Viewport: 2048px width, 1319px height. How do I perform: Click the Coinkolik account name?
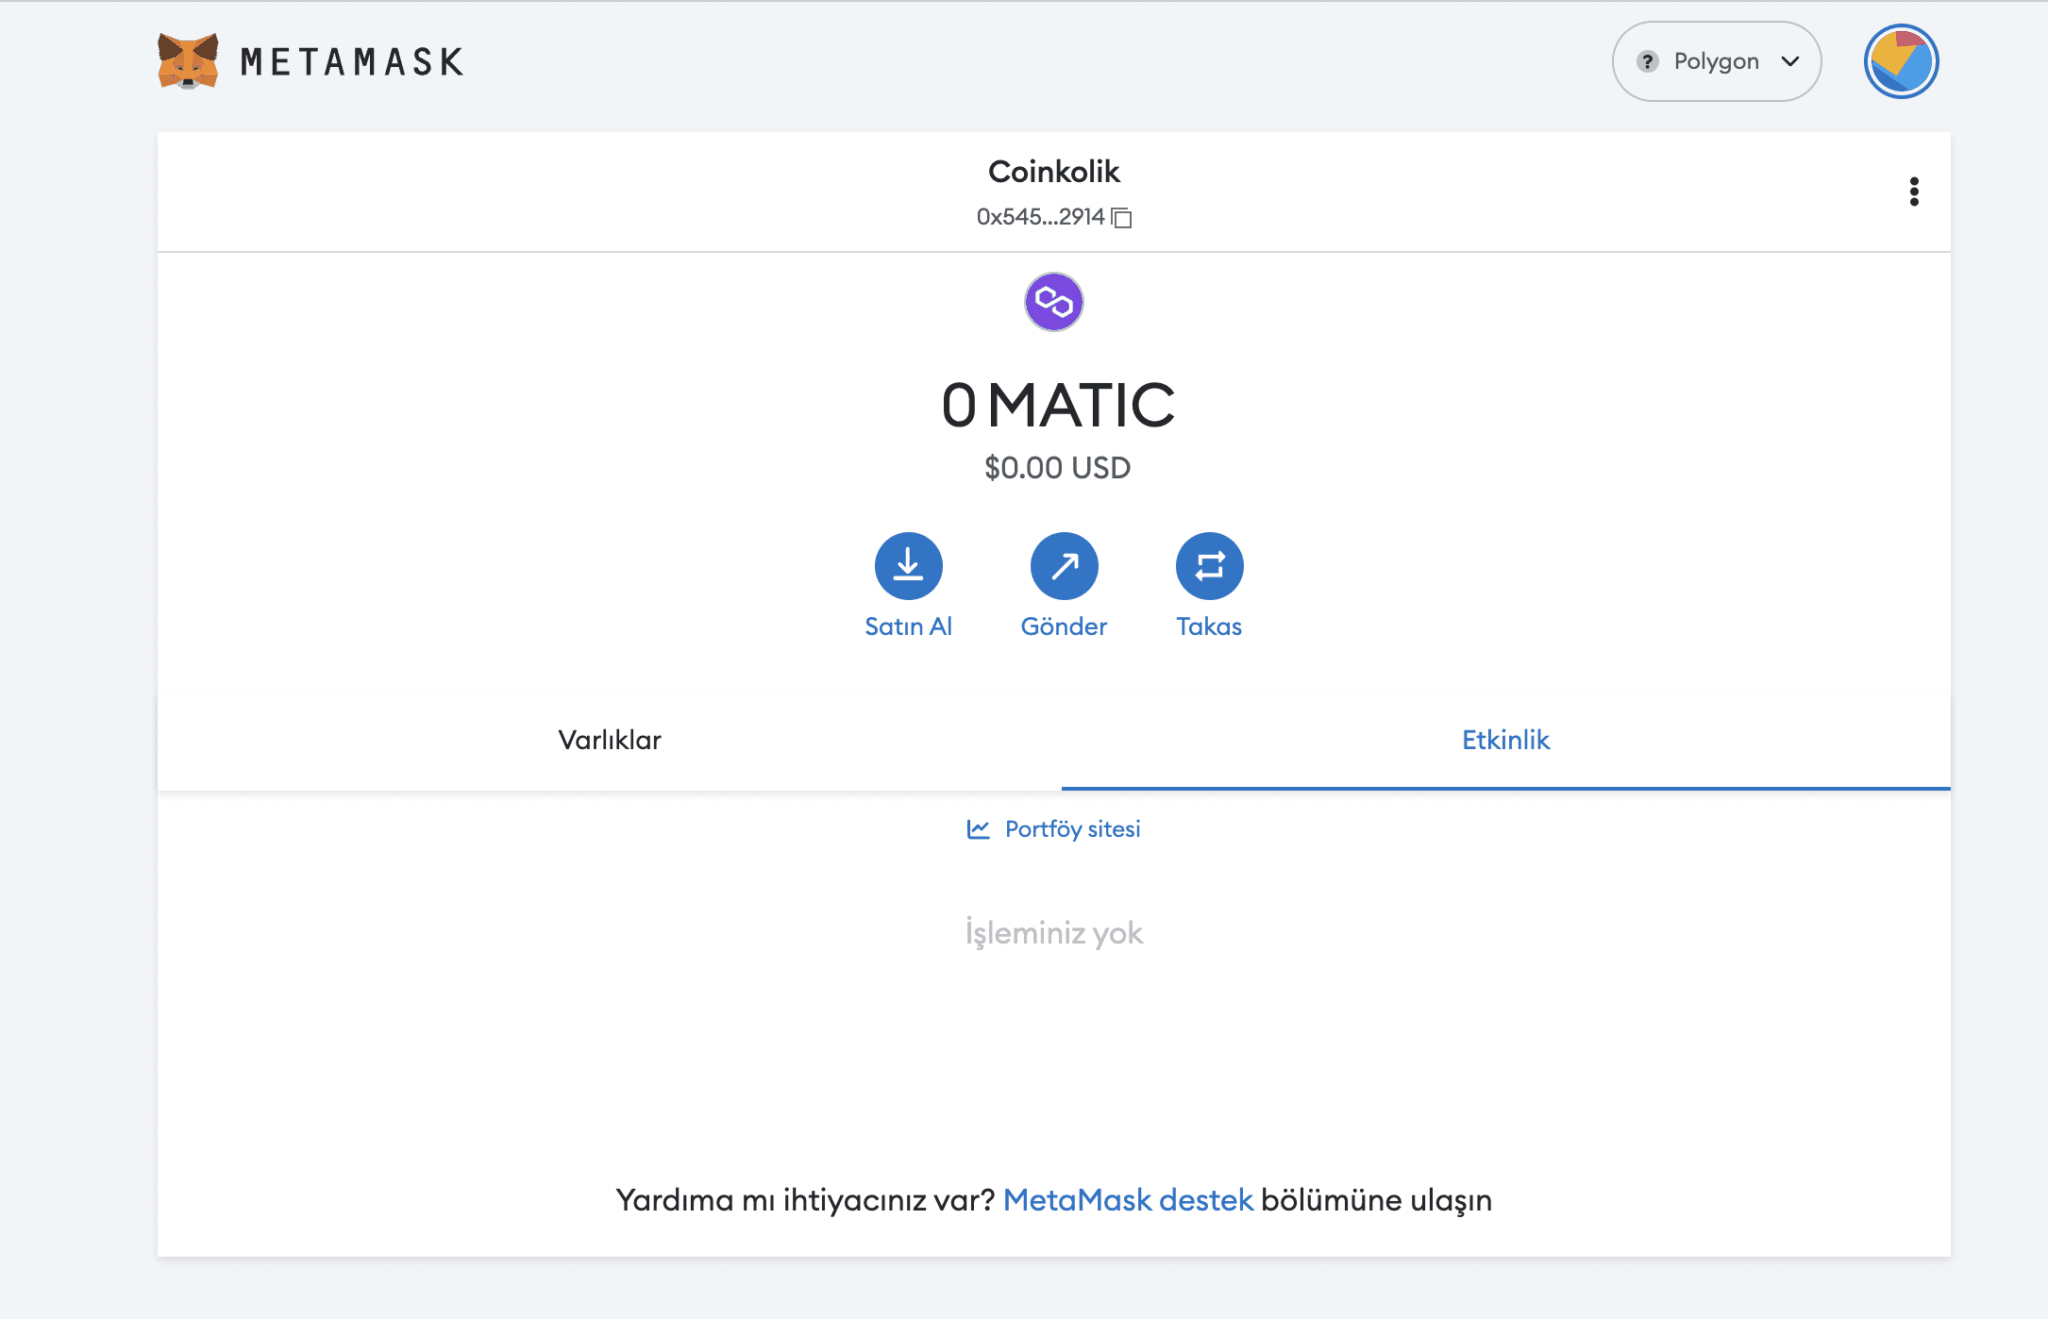(1054, 171)
